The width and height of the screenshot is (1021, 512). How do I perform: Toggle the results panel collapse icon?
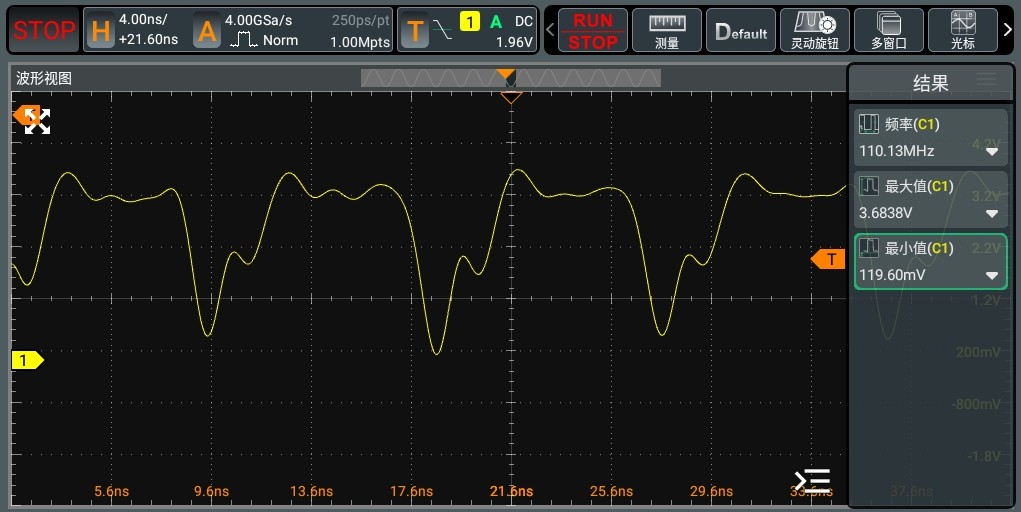813,481
